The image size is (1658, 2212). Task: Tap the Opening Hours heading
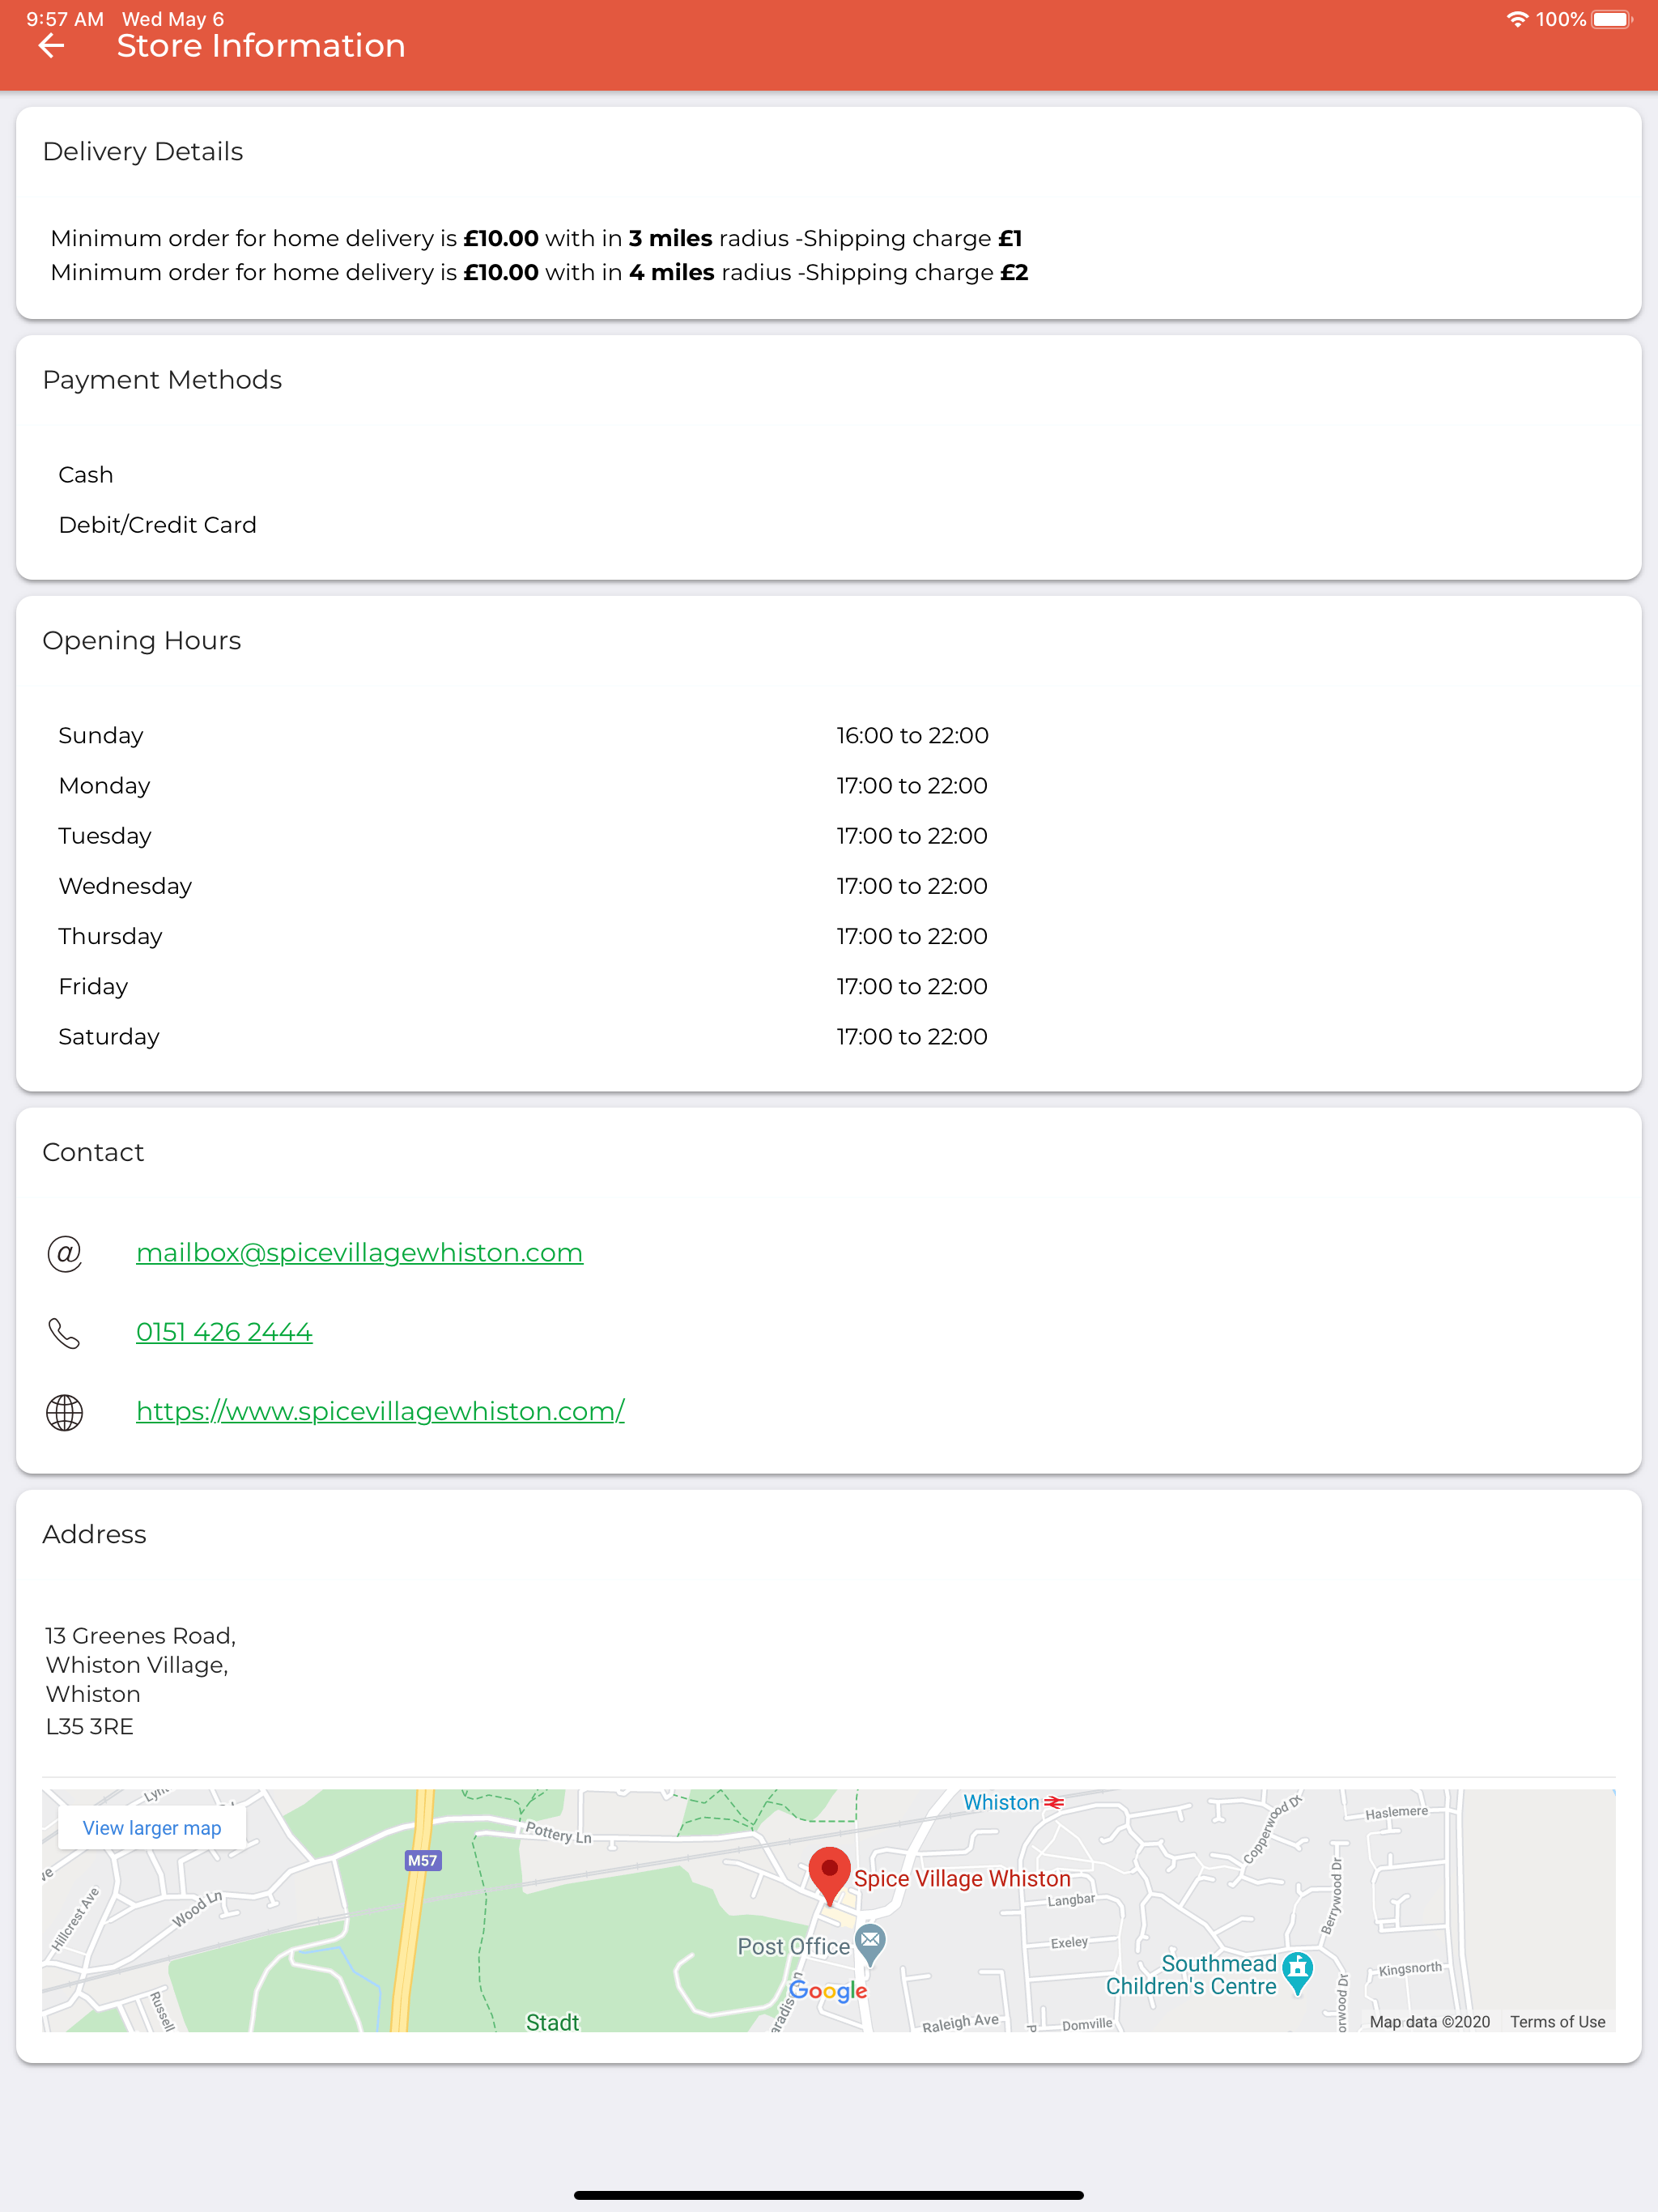pos(142,641)
